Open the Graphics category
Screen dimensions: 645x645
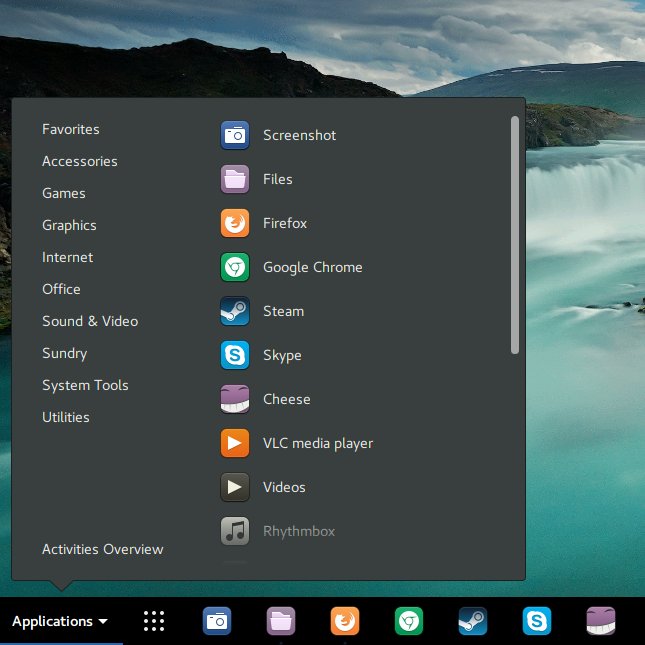(x=69, y=225)
